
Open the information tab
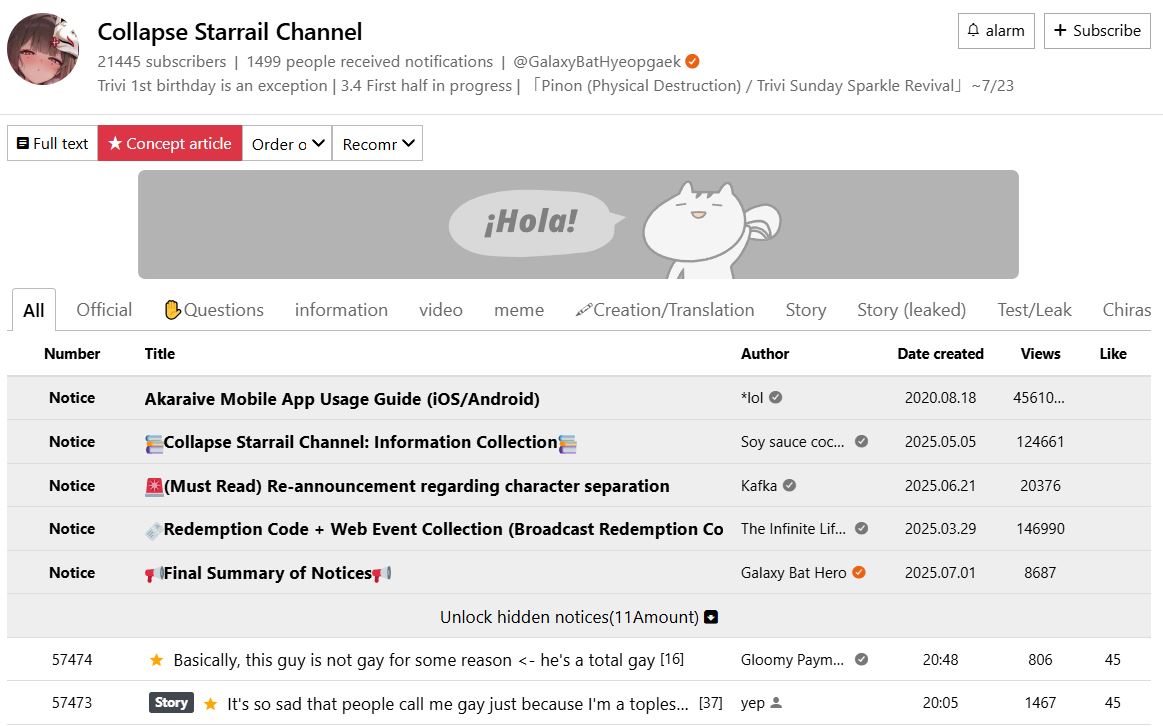pos(341,310)
